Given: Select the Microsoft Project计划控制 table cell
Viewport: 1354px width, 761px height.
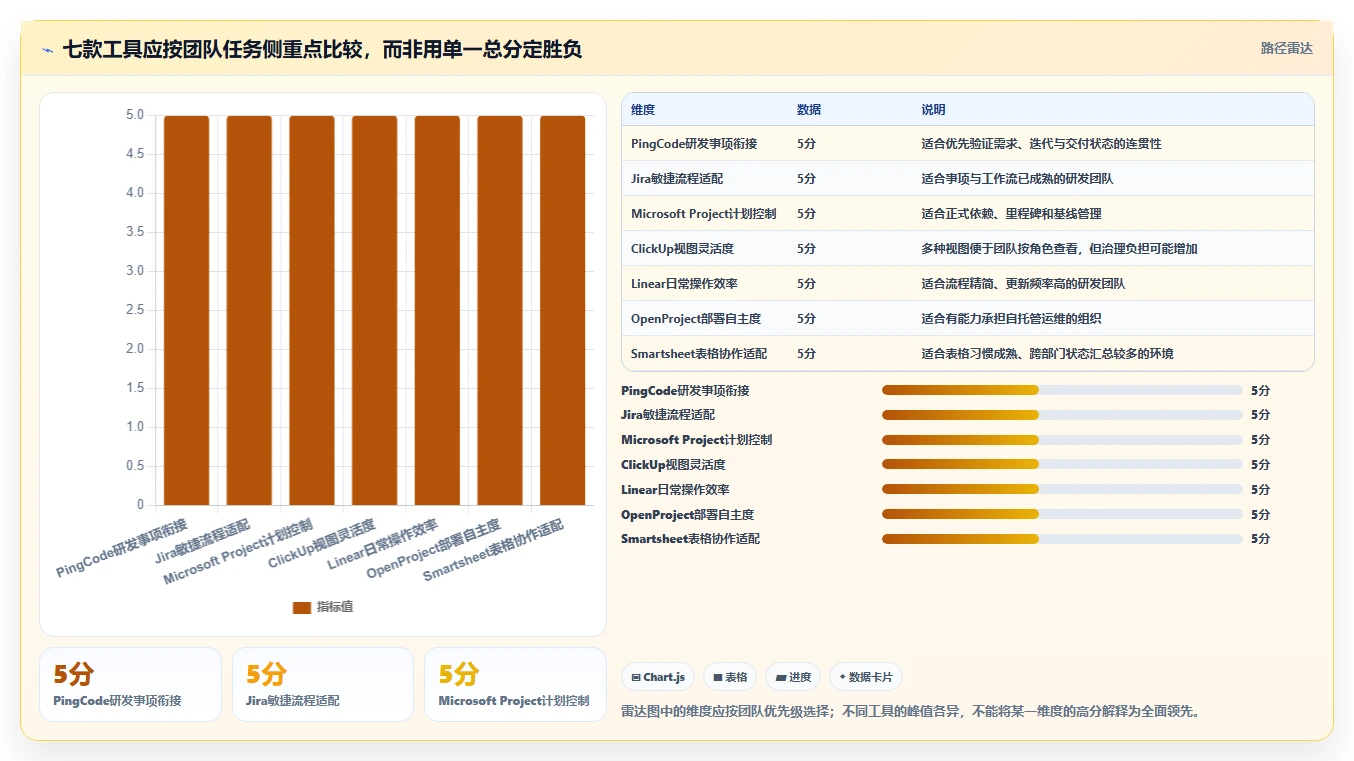Looking at the screenshot, I should [x=704, y=214].
